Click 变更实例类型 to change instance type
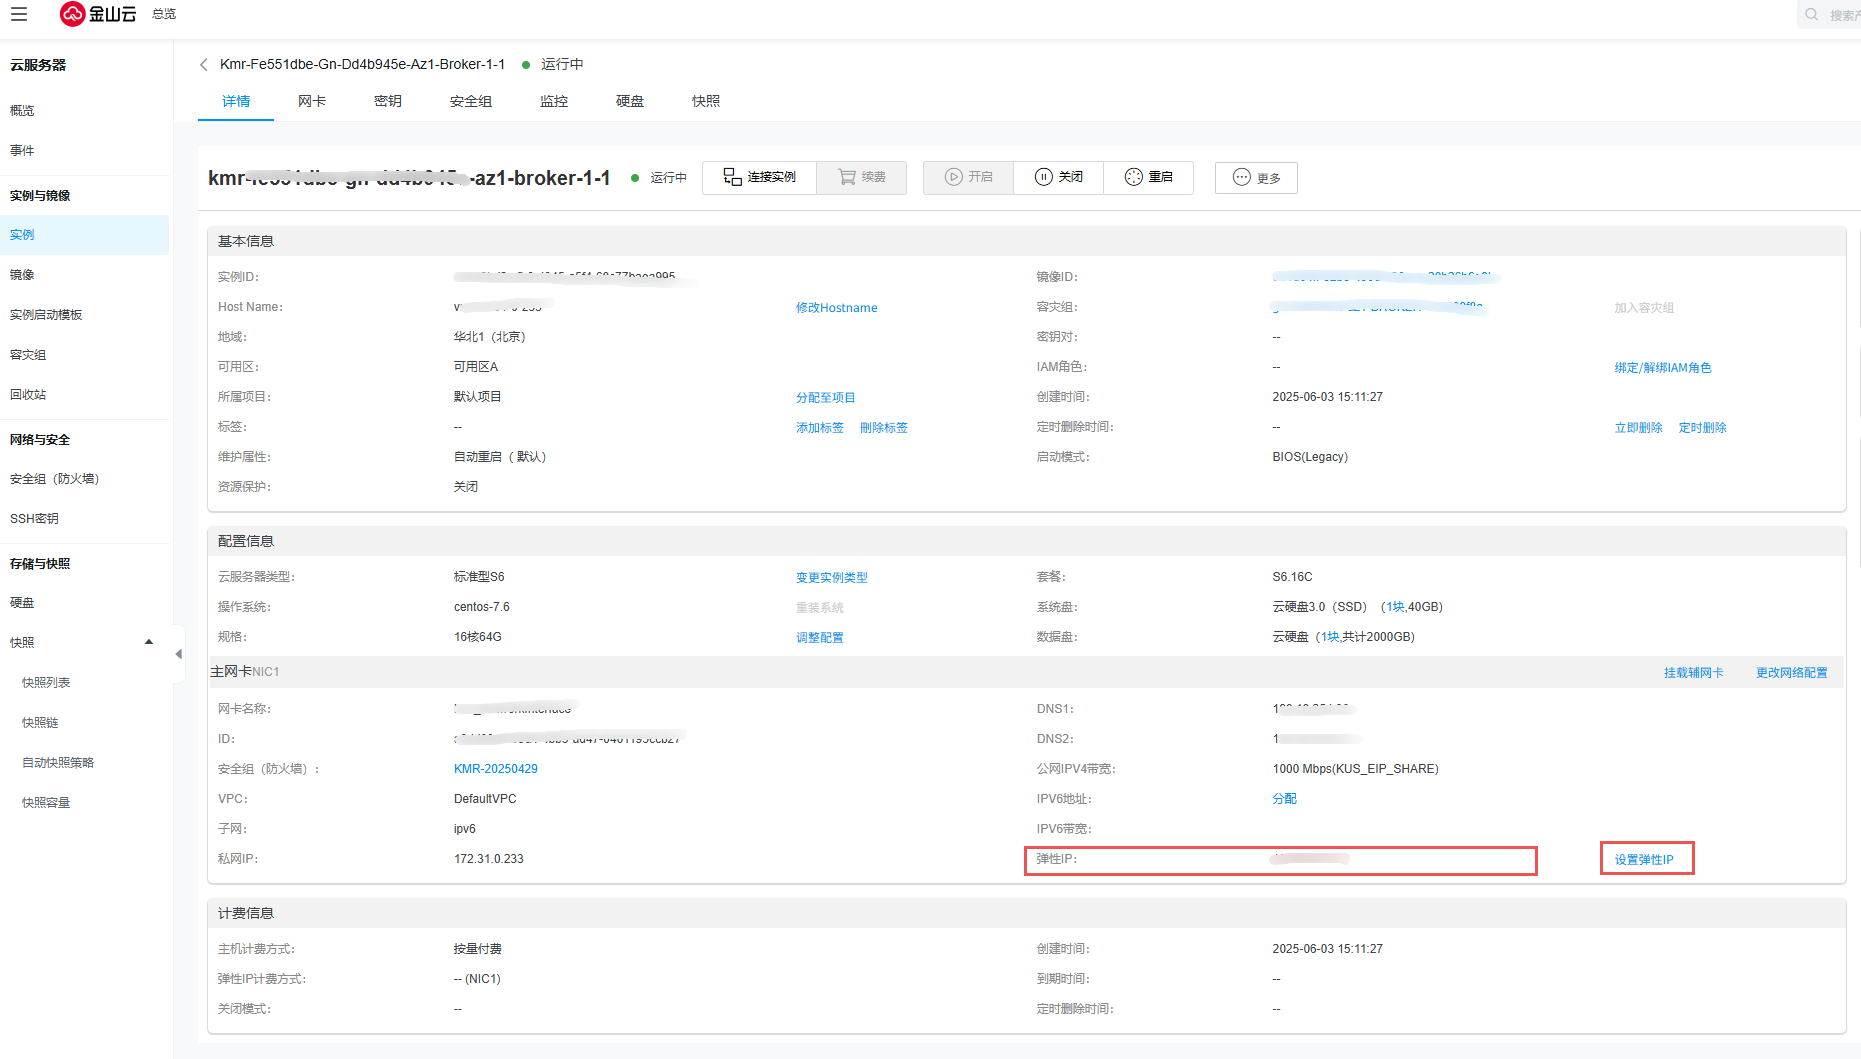 (831, 578)
